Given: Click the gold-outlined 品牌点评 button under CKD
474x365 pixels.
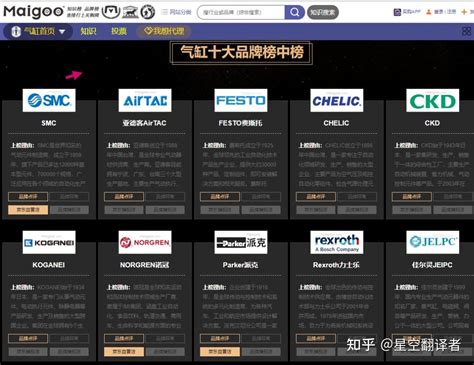Looking at the screenshot, I should click(412, 197).
